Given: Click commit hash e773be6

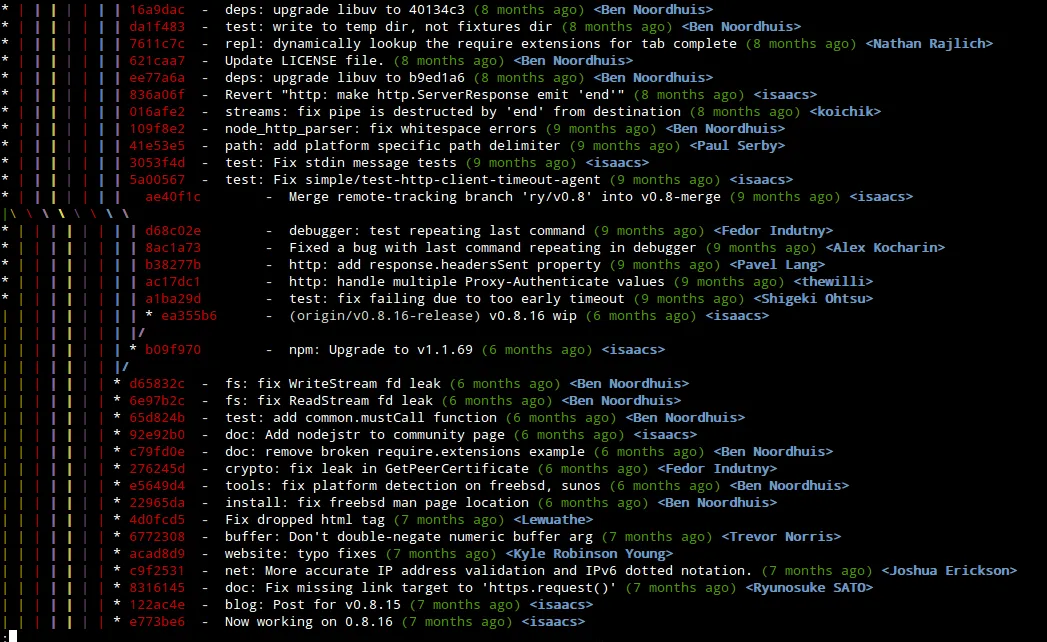Looking at the screenshot, I should tap(157, 622).
